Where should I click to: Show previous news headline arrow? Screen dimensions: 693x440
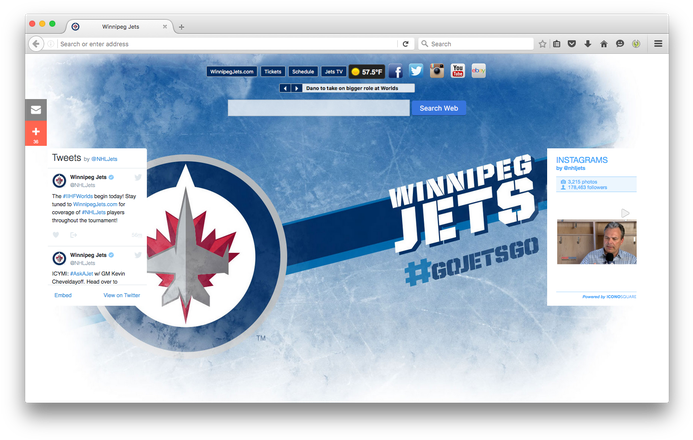pos(286,88)
